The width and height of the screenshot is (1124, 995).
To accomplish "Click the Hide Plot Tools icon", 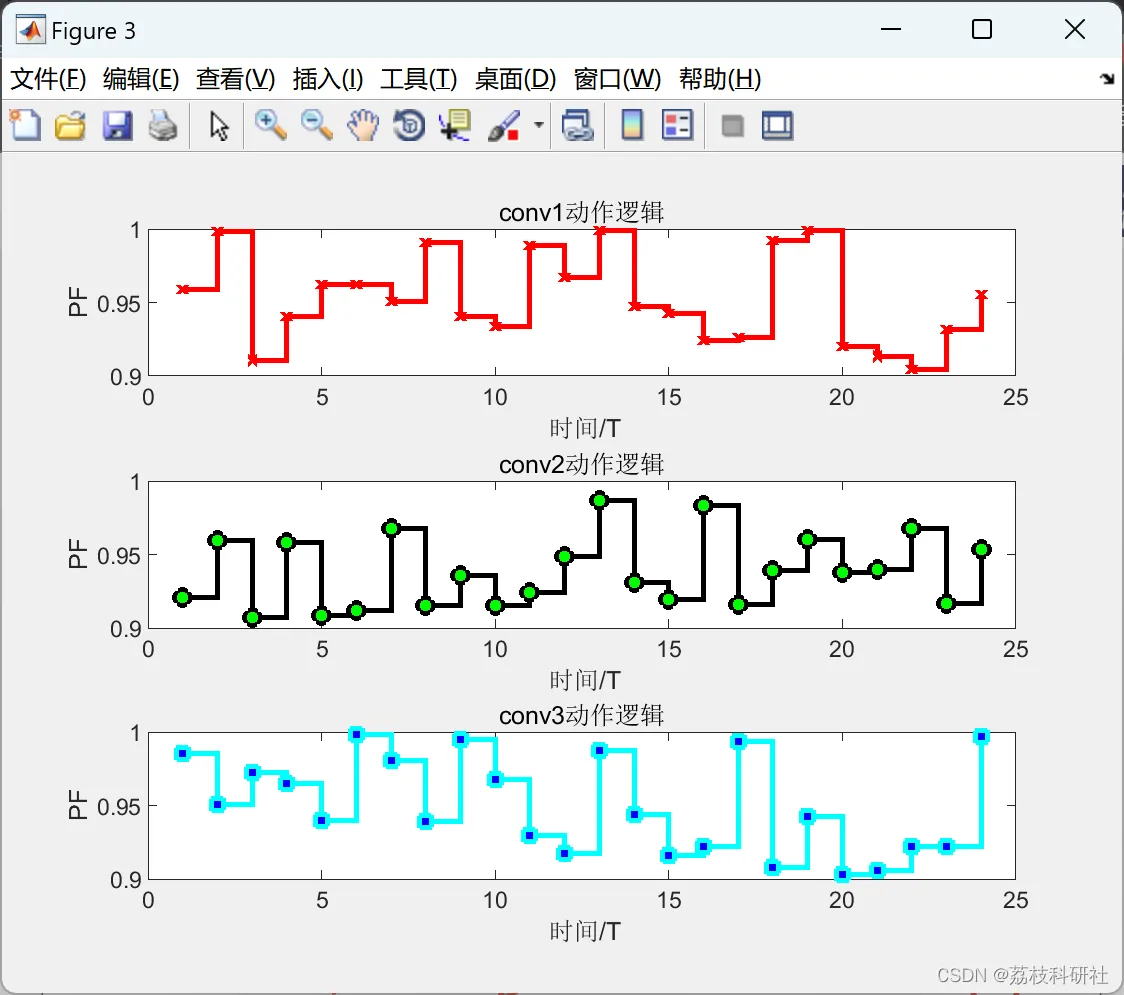I will pos(732,126).
